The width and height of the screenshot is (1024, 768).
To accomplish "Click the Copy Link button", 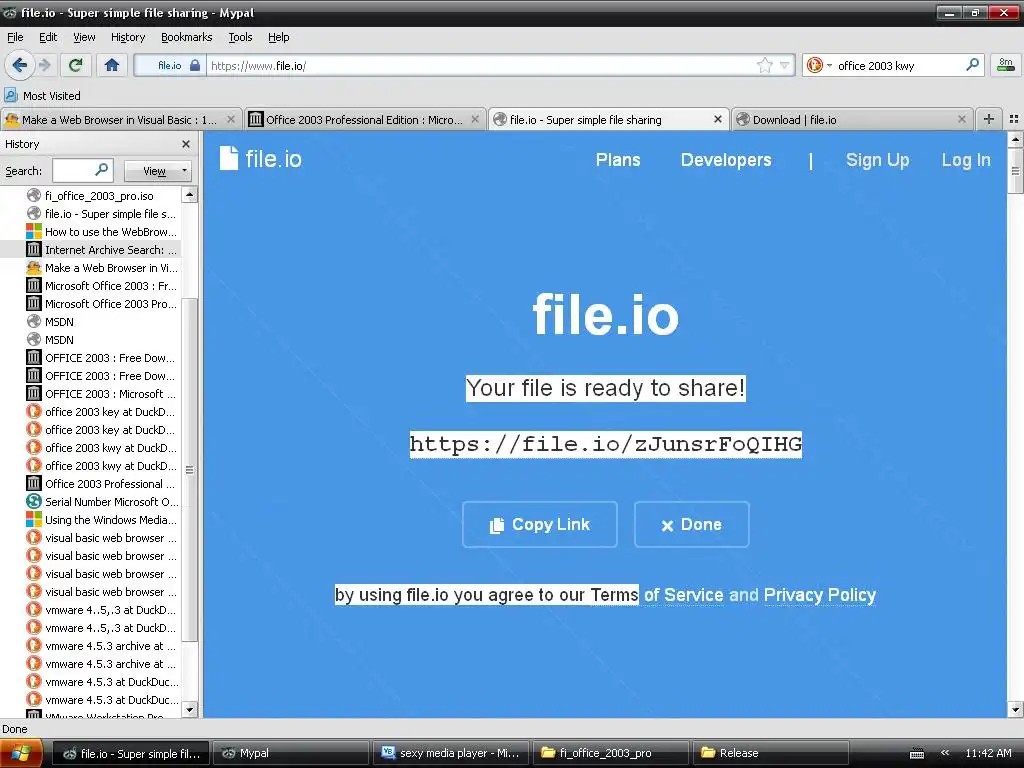I will 539,524.
